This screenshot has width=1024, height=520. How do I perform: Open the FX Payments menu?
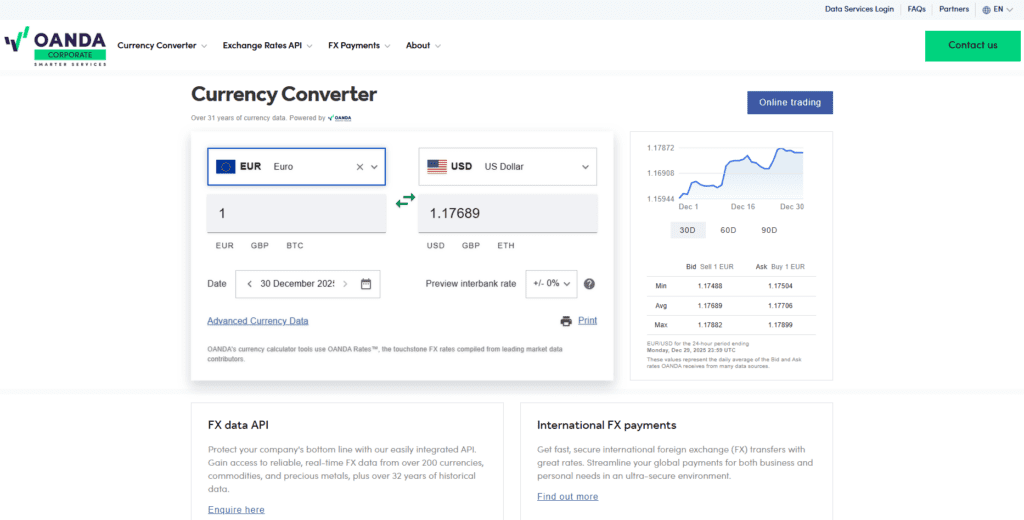(359, 45)
